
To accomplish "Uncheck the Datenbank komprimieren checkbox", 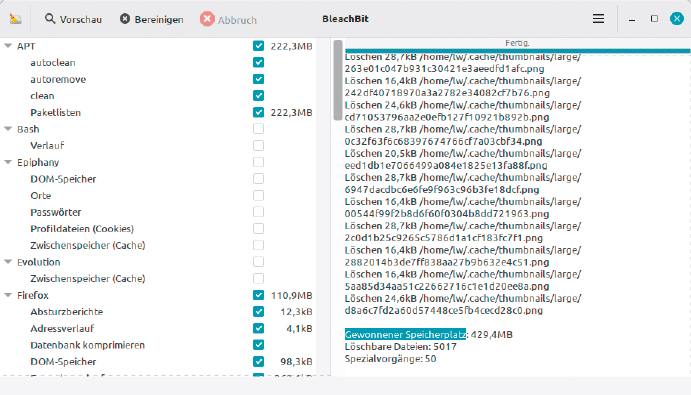I will click(x=259, y=345).
